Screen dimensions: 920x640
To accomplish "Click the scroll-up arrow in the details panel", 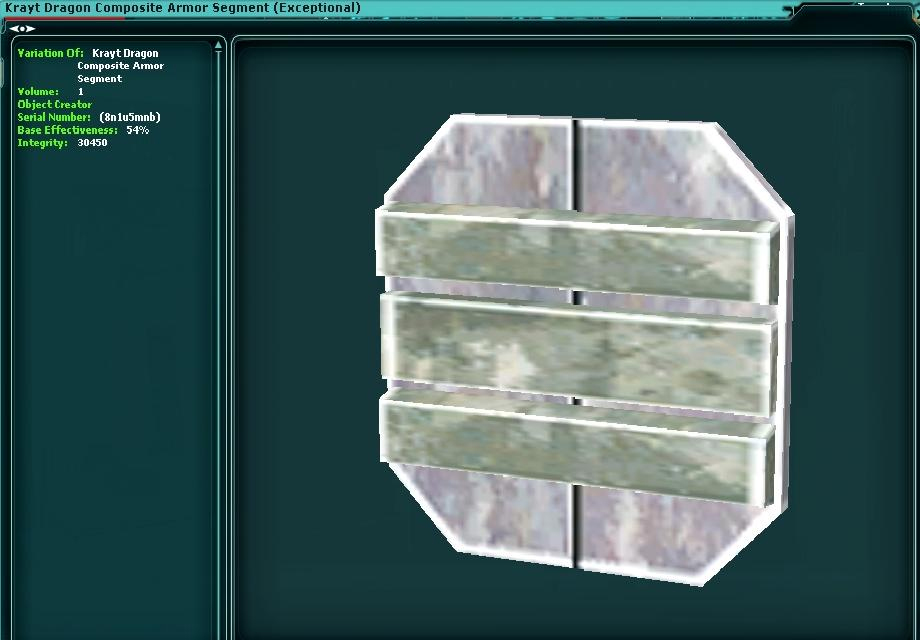I will [x=216, y=45].
